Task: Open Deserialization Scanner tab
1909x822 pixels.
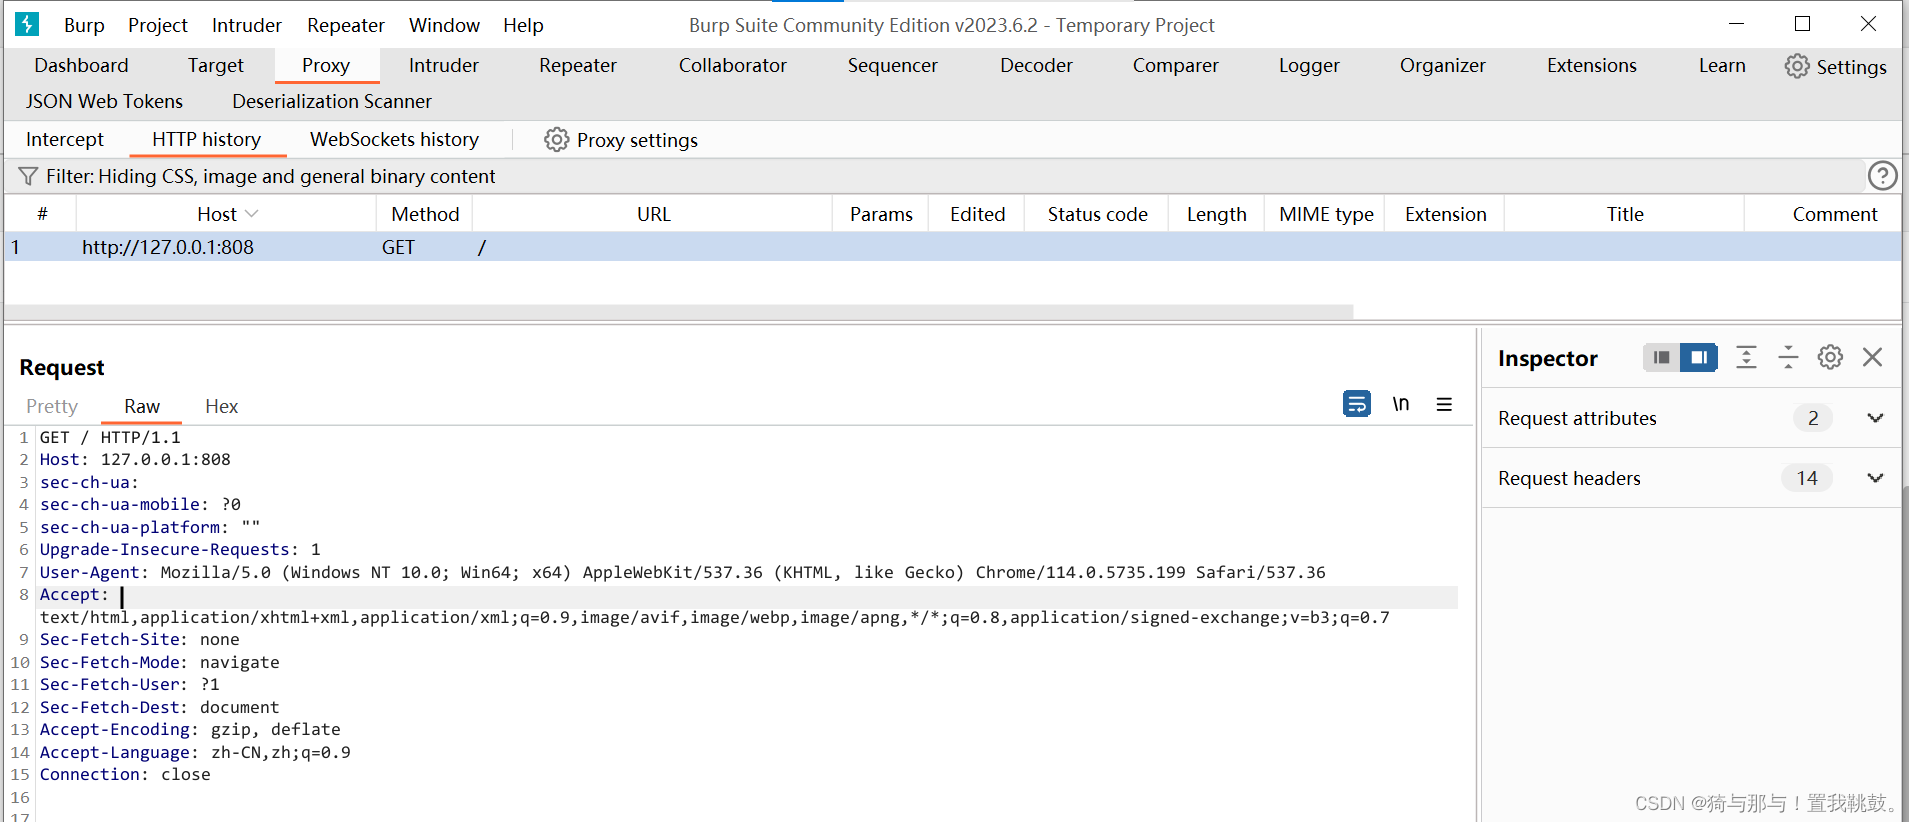Action: pos(332,101)
